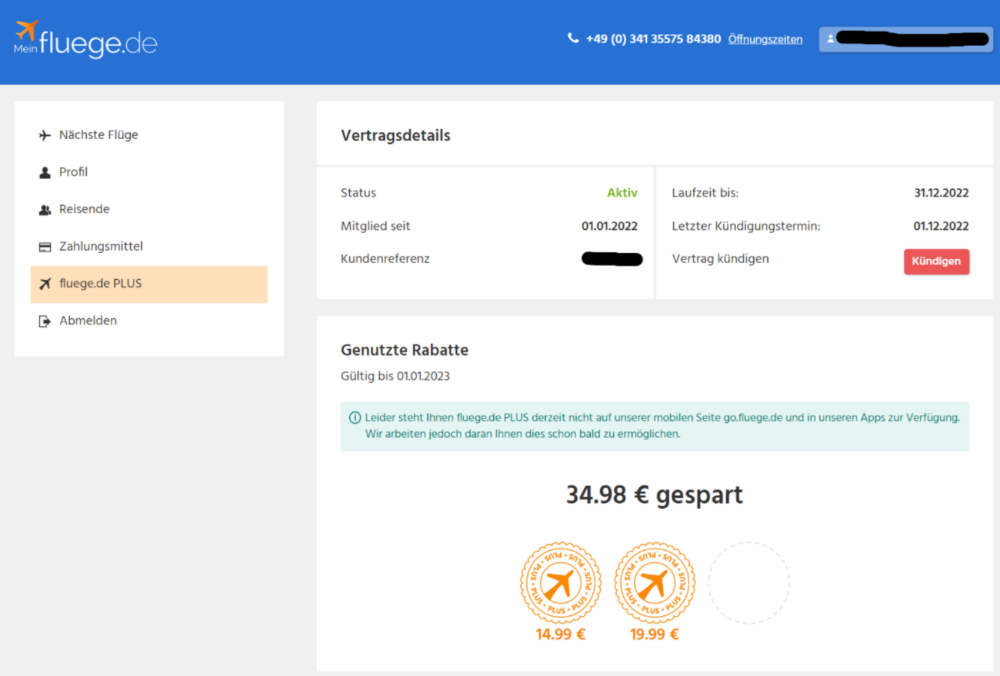Click the mobile availability notice text
The width and height of the screenshot is (1000, 676).
coord(662,425)
